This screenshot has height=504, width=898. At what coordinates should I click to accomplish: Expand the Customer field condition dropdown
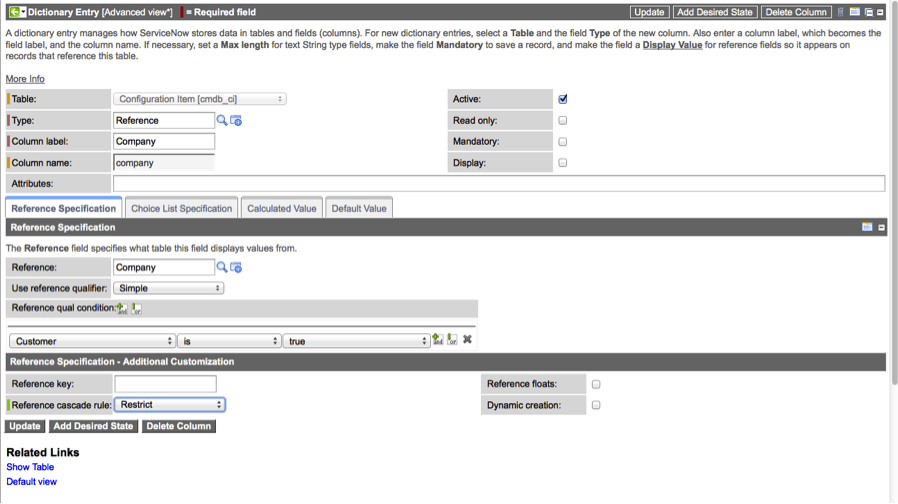click(93, 341)
